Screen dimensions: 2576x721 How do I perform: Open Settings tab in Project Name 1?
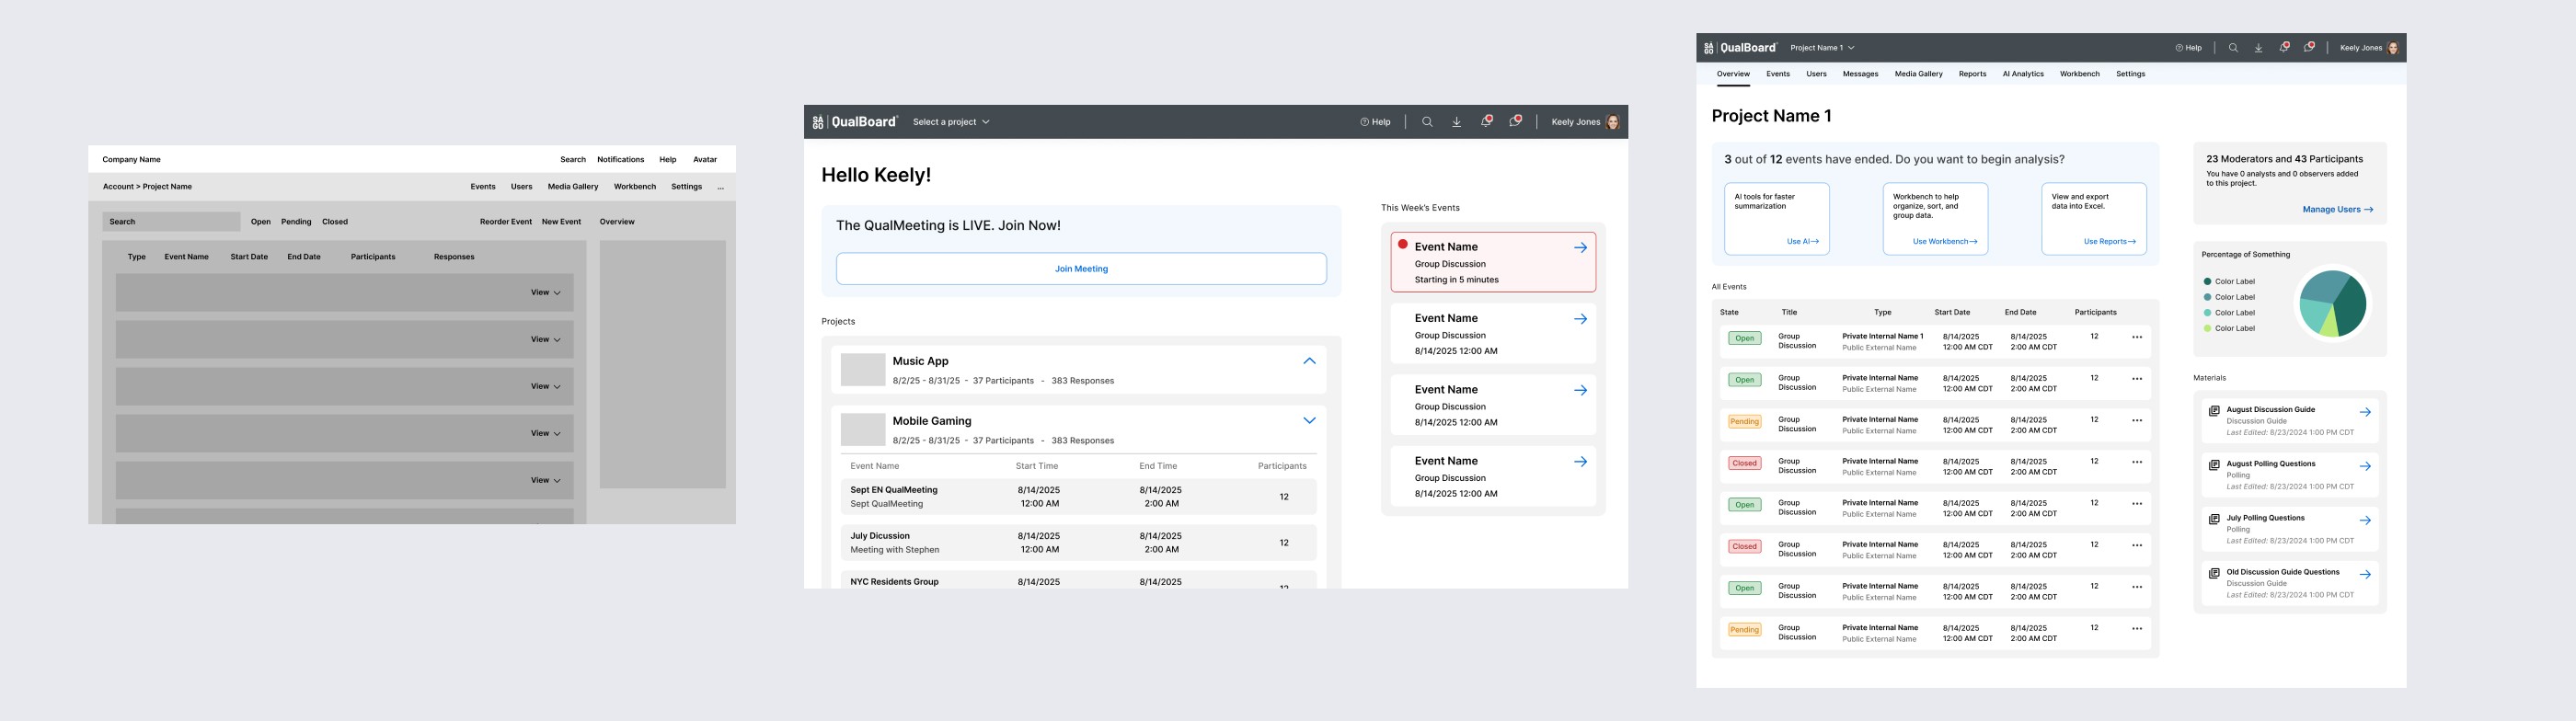(2130, 74)
